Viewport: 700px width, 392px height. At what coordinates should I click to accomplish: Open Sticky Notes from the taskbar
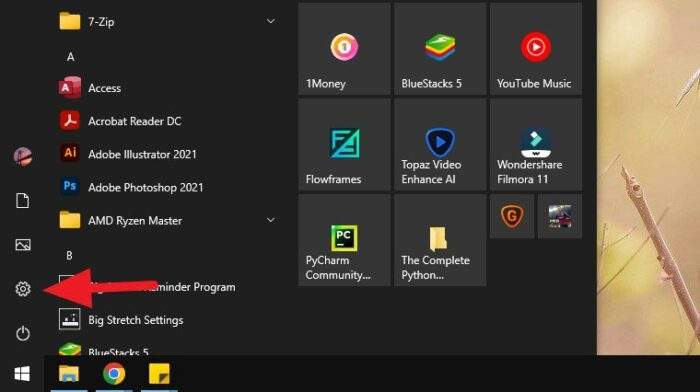click(159, 374)
